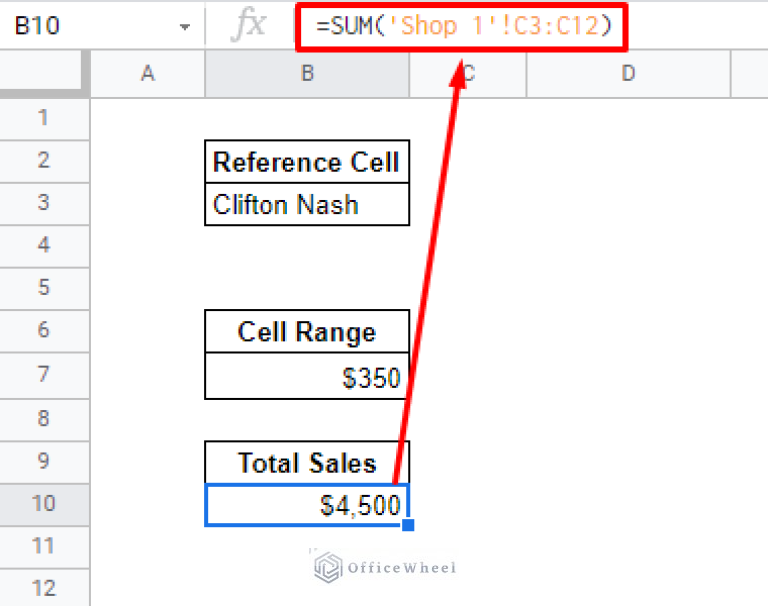Select the Clifton Nash cell
768x606 pixels.
click(306, 205)
